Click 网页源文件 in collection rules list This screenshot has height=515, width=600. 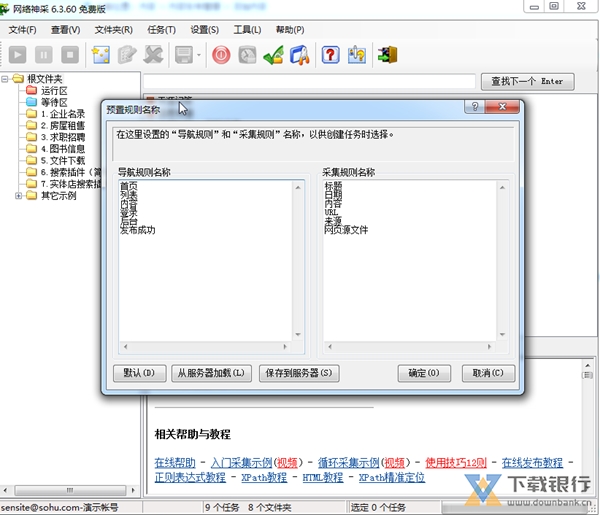coord(346,230)
